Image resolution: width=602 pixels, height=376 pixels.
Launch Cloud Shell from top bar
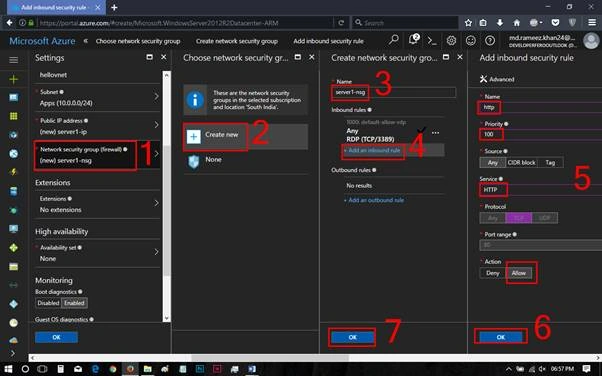(432, 41)
